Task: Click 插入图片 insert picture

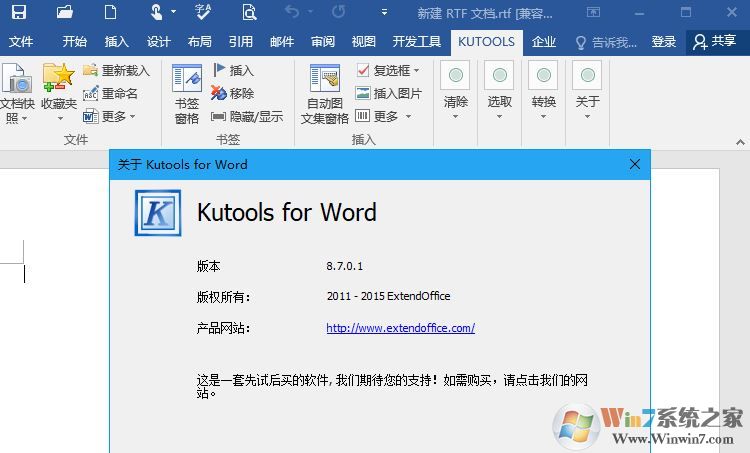Action: [x=389, y=93]
